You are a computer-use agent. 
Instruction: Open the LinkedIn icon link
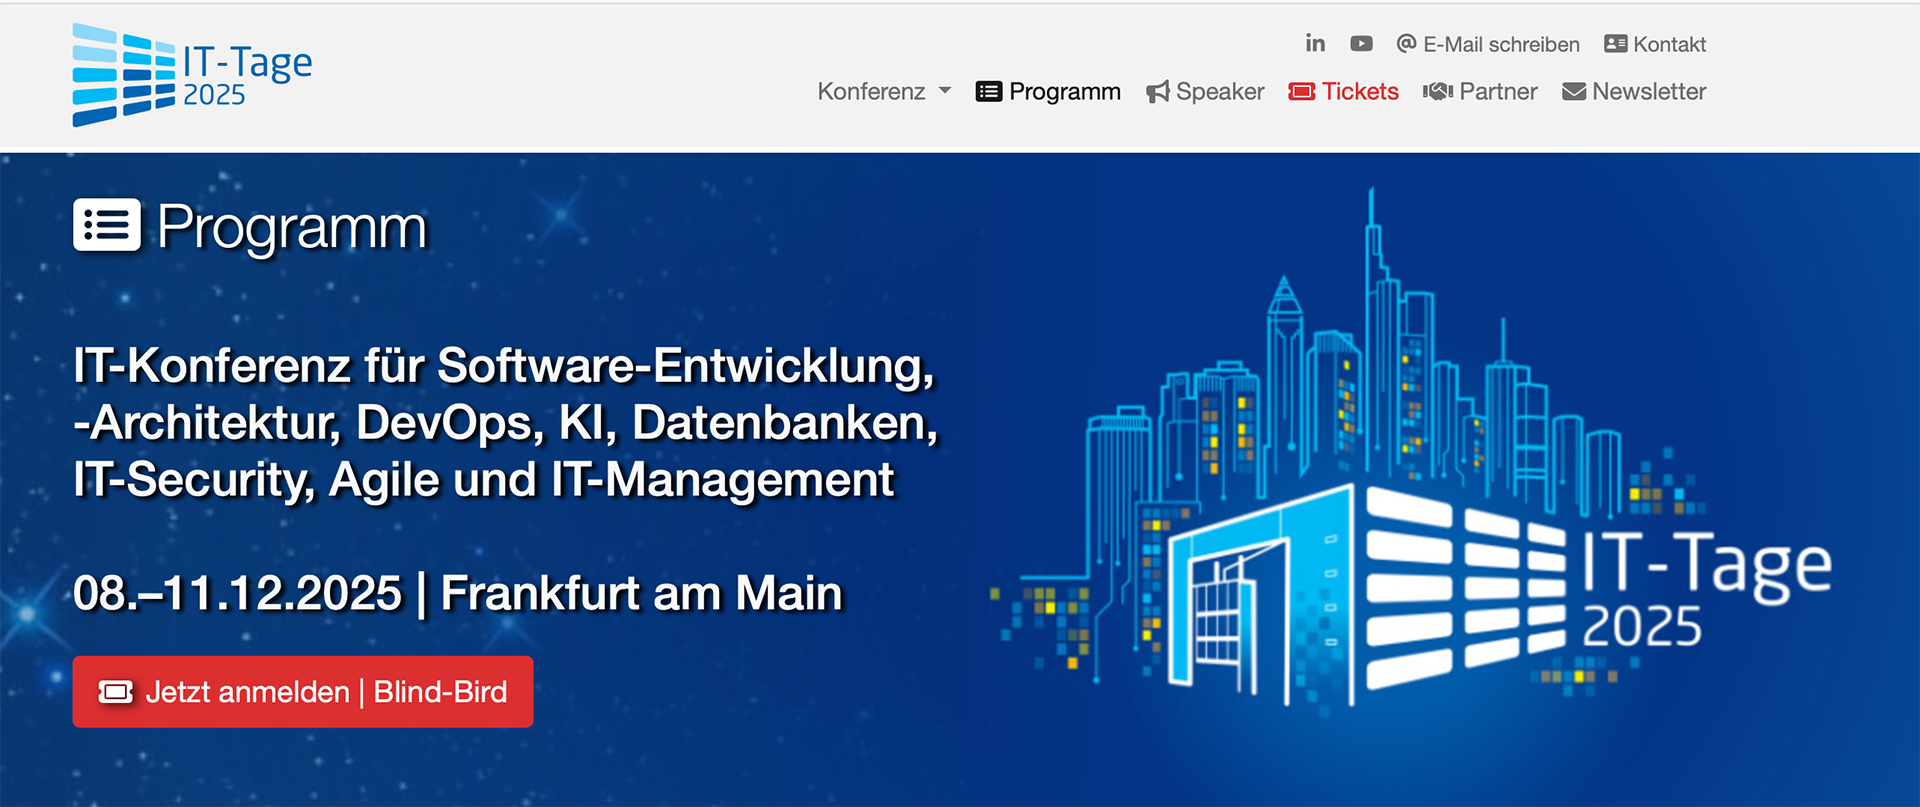point(1315,44)
